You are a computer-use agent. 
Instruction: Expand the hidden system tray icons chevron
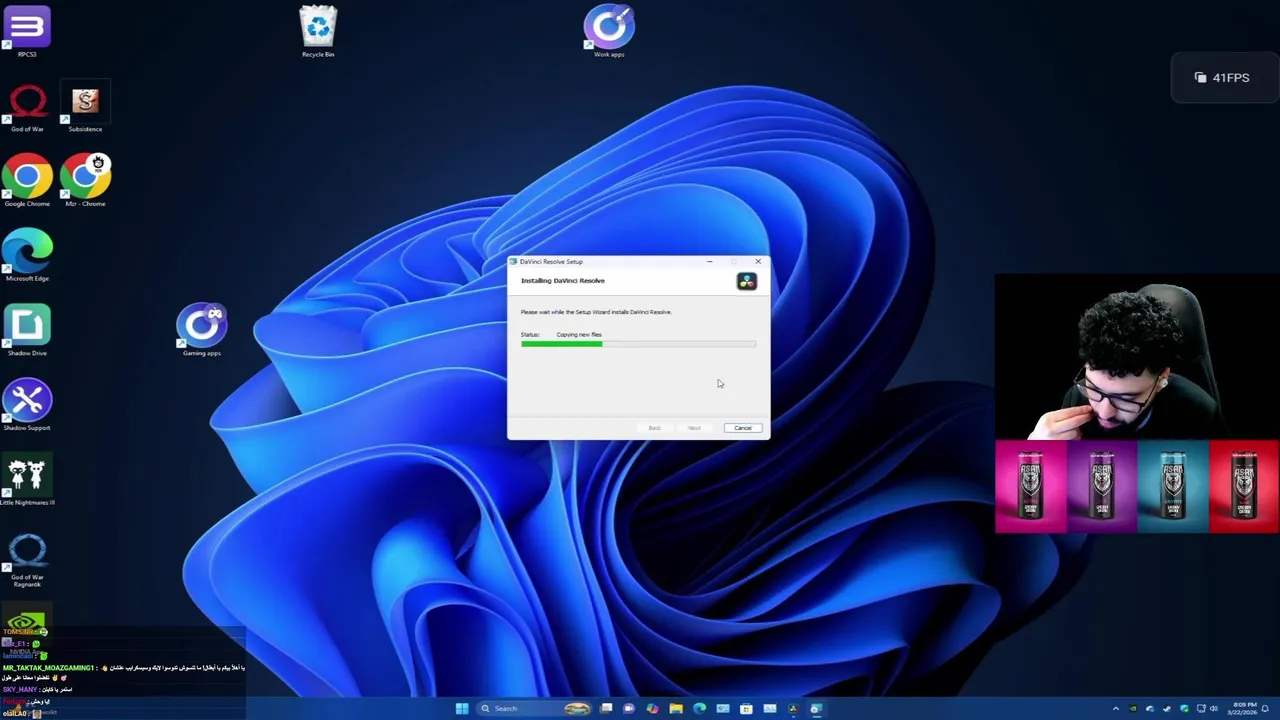1116,709
